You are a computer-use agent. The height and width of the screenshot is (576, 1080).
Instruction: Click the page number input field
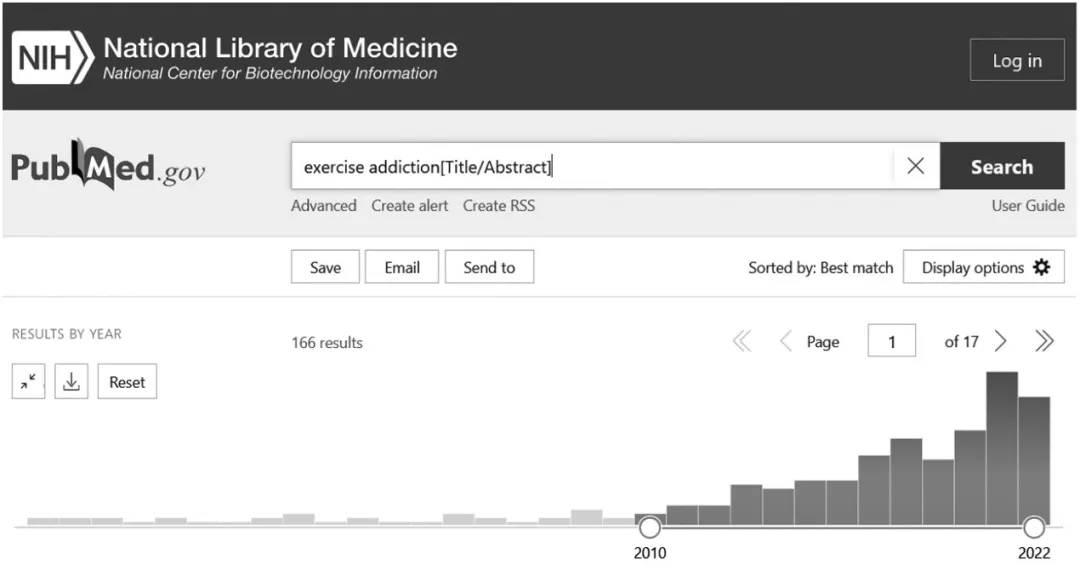click(x=892, y=342)
